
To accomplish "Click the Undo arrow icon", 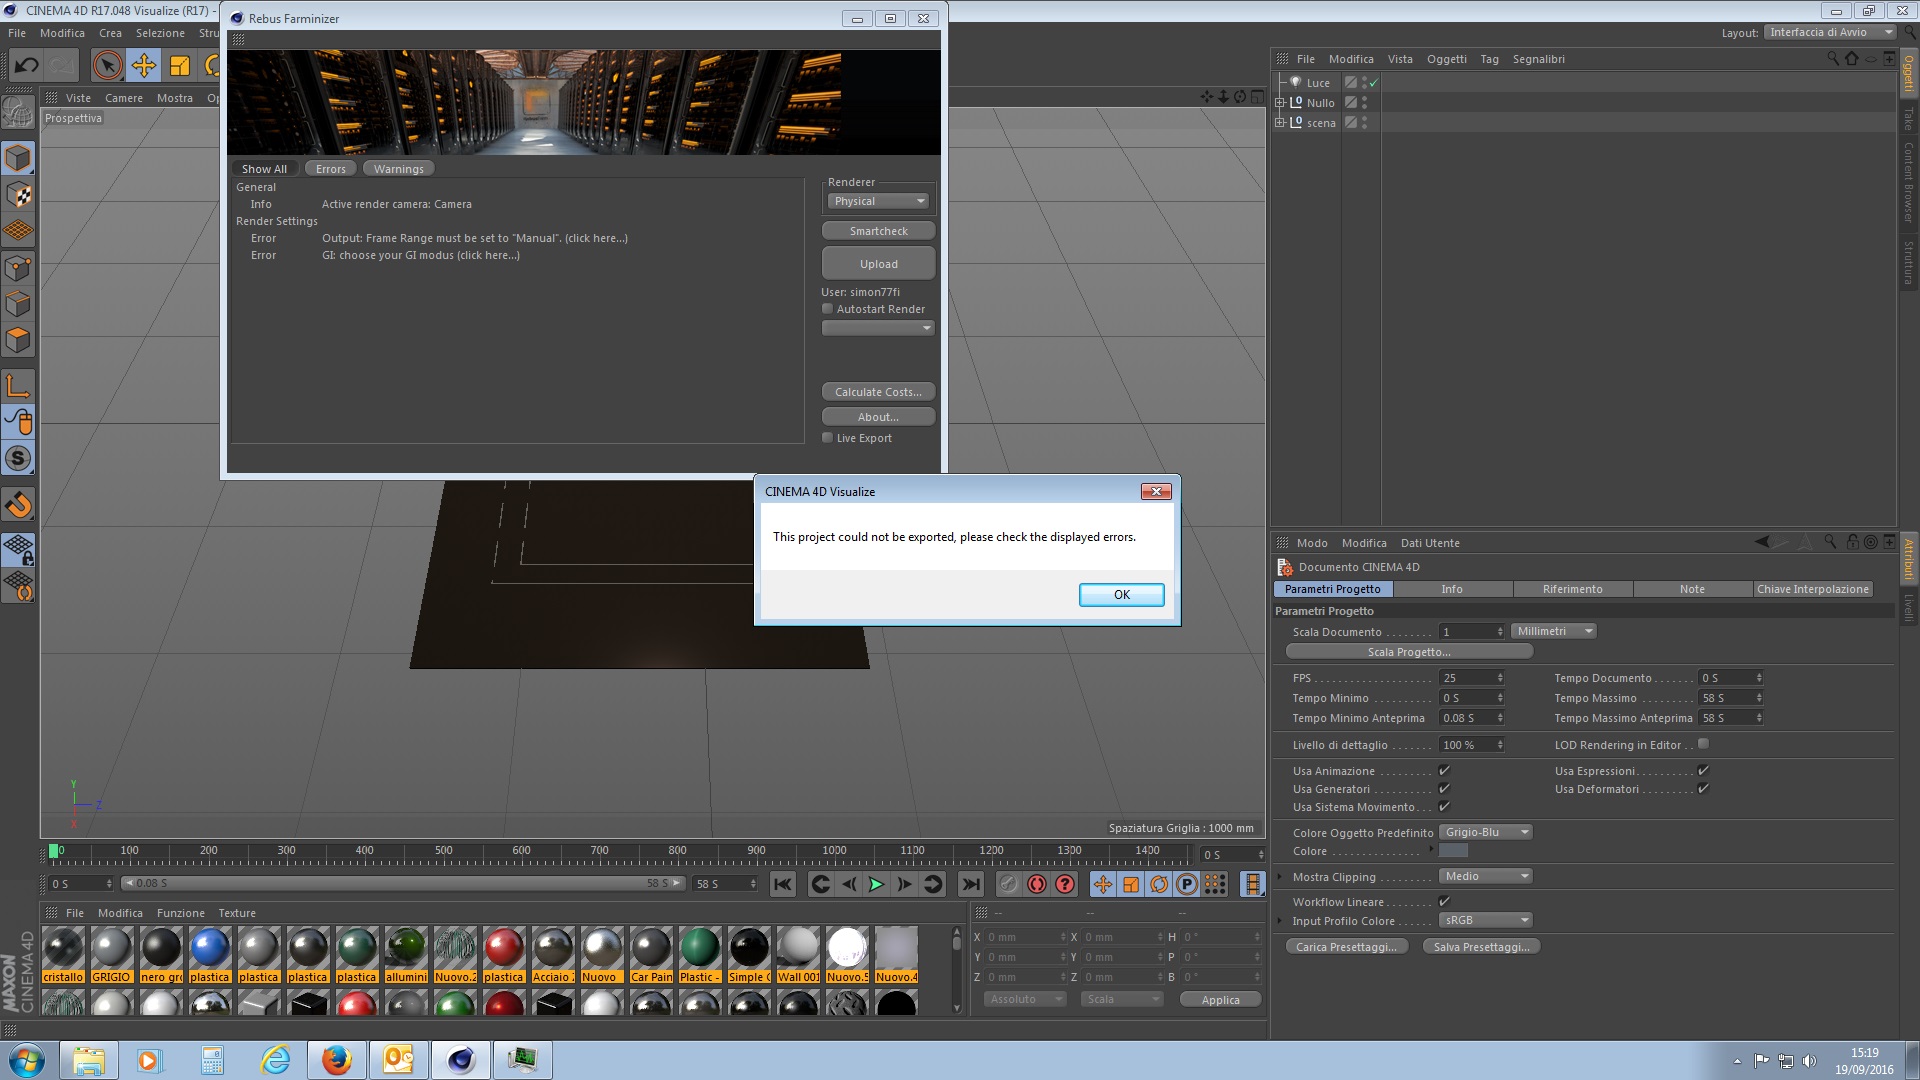I will (x=26, y=66).
